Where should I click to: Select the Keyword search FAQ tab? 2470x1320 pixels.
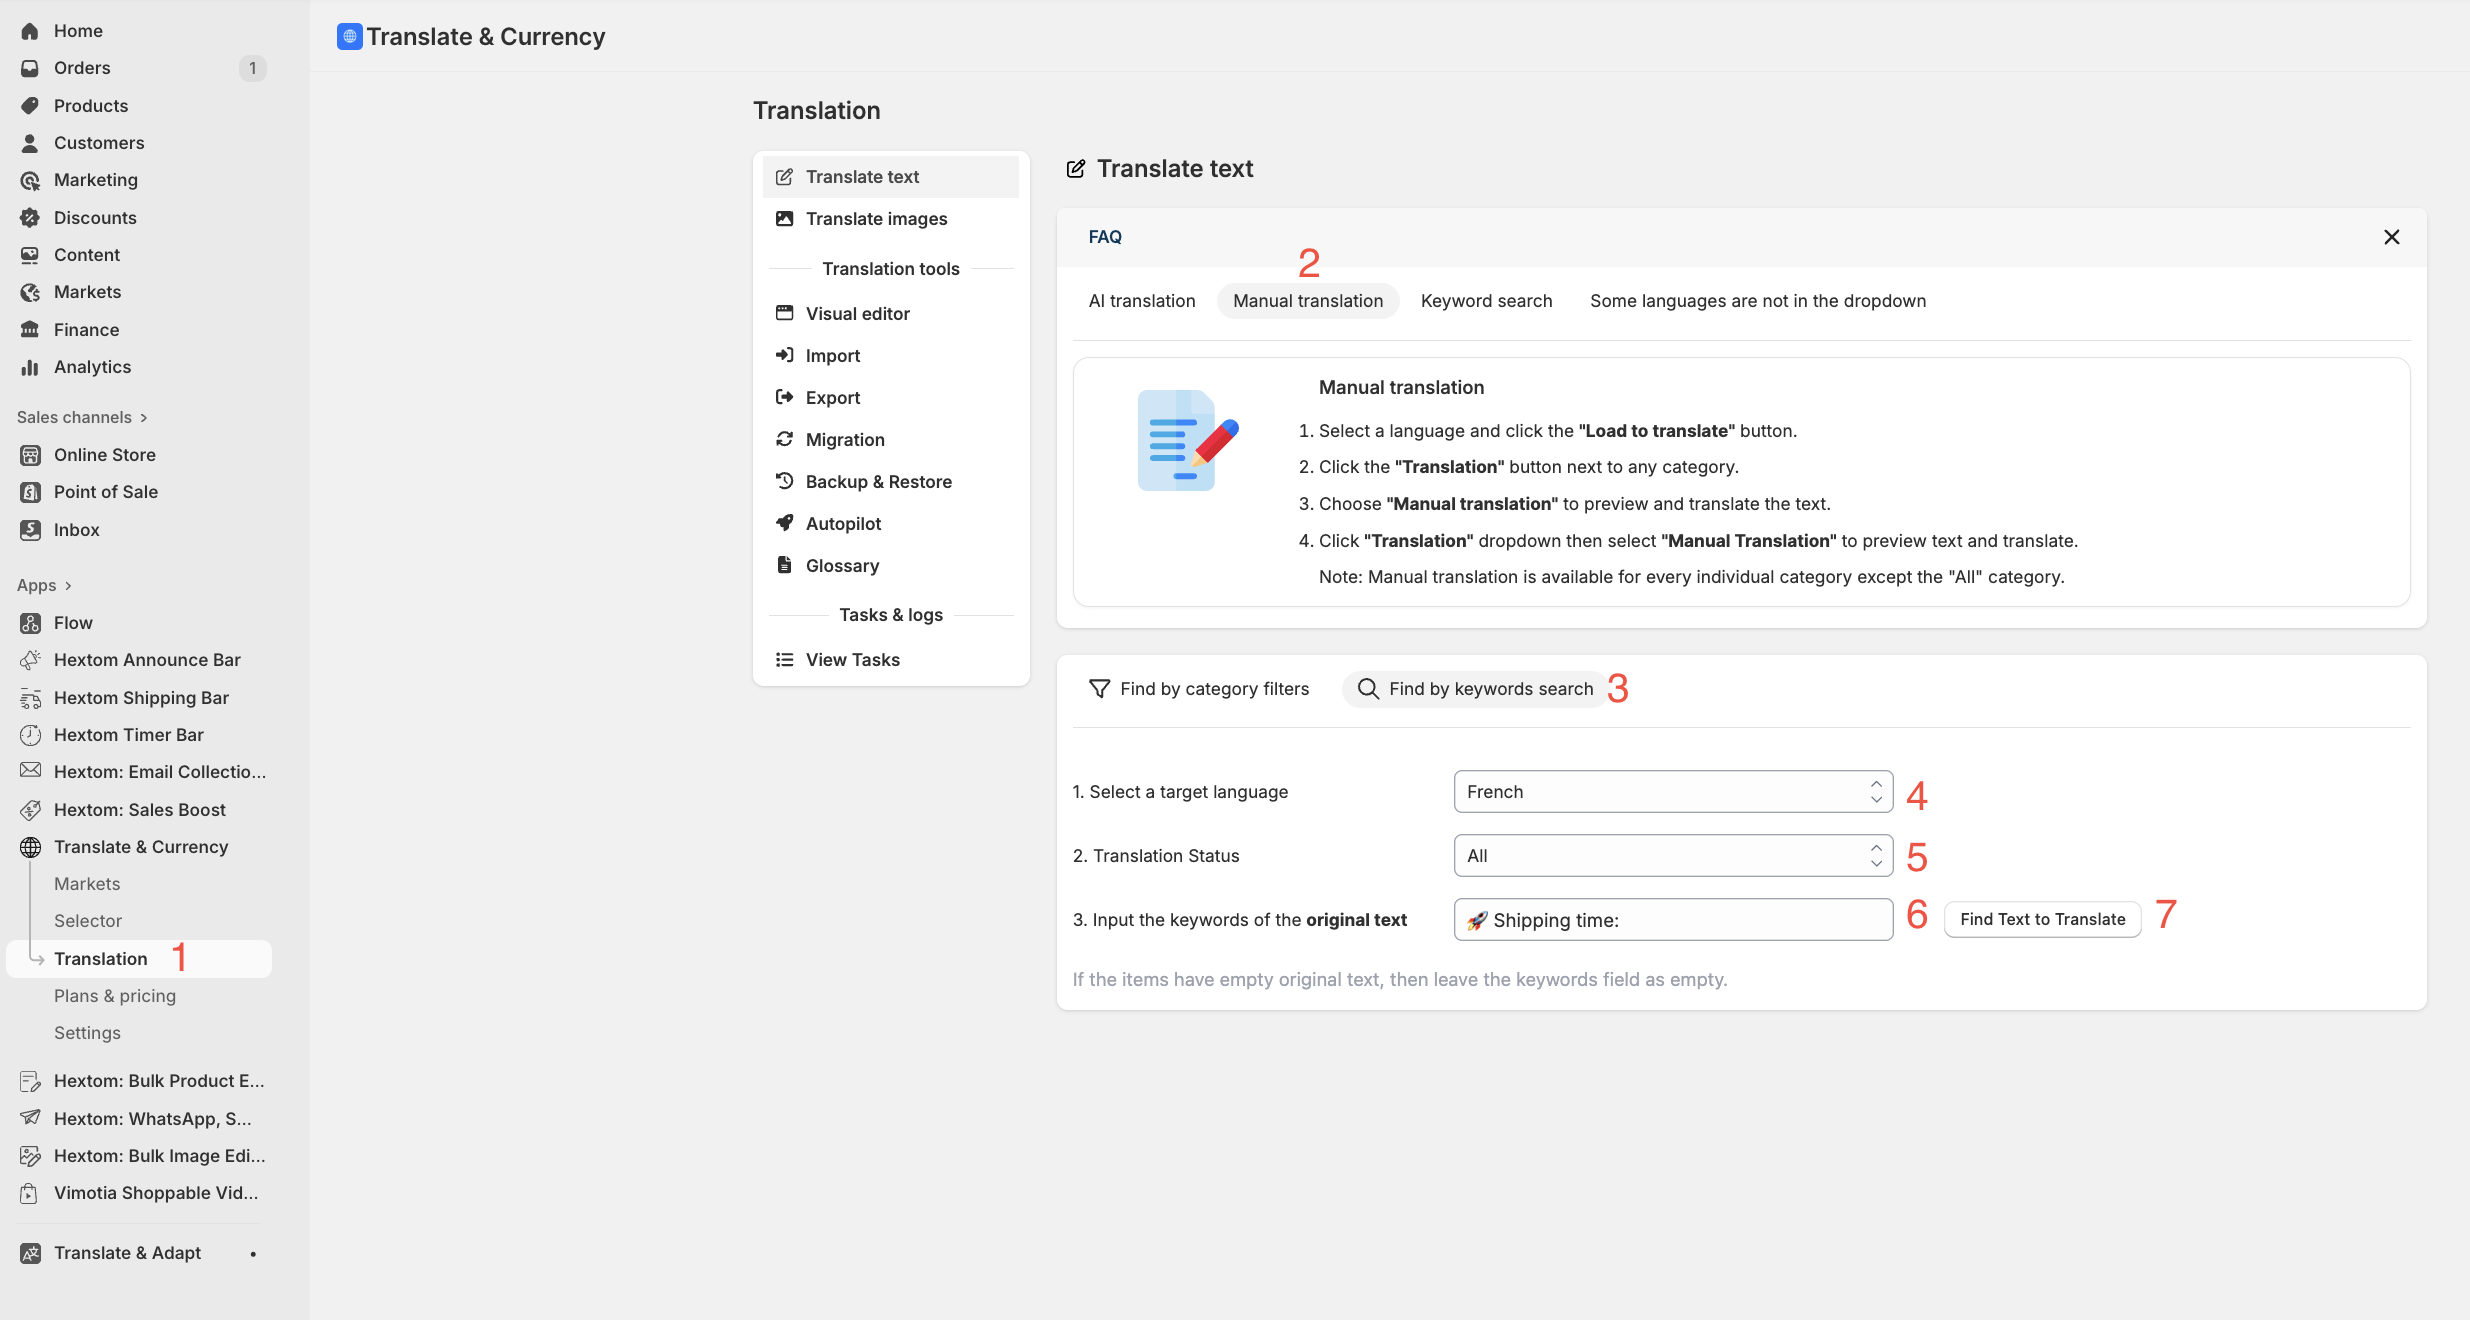1486,301
